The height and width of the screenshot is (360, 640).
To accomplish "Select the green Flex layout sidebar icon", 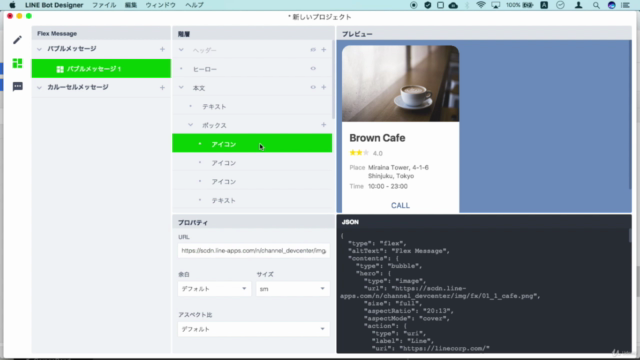I will click(17, 63).
